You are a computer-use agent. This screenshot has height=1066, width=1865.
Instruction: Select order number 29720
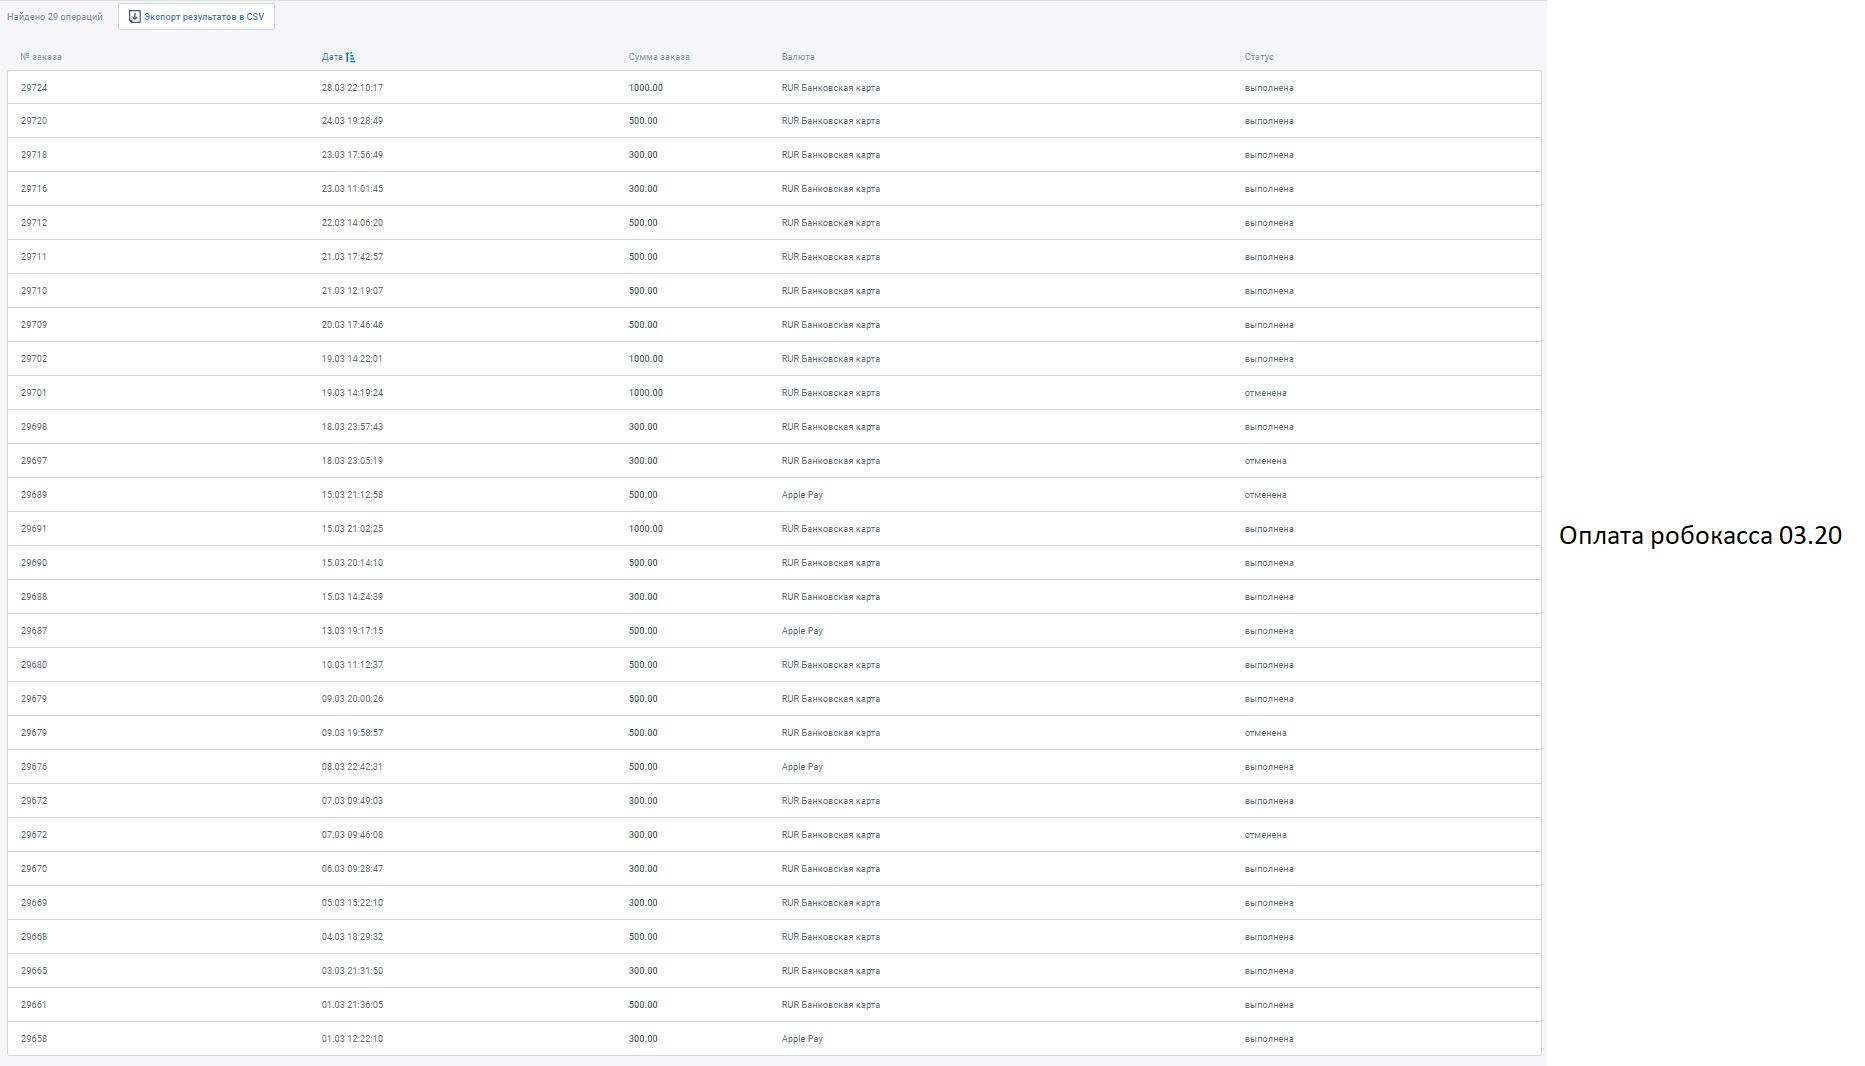click(34, 121)
